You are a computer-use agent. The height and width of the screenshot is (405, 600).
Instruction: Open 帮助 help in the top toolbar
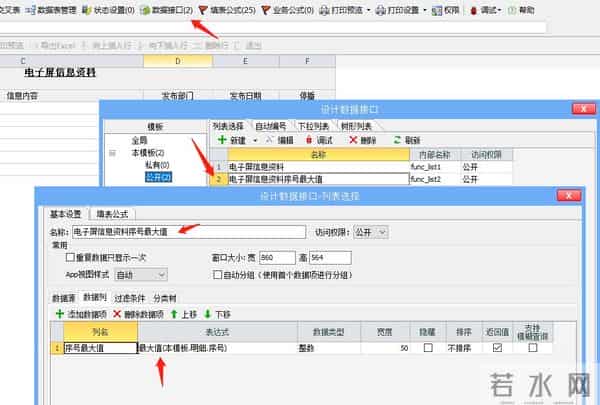coord(521,10)
